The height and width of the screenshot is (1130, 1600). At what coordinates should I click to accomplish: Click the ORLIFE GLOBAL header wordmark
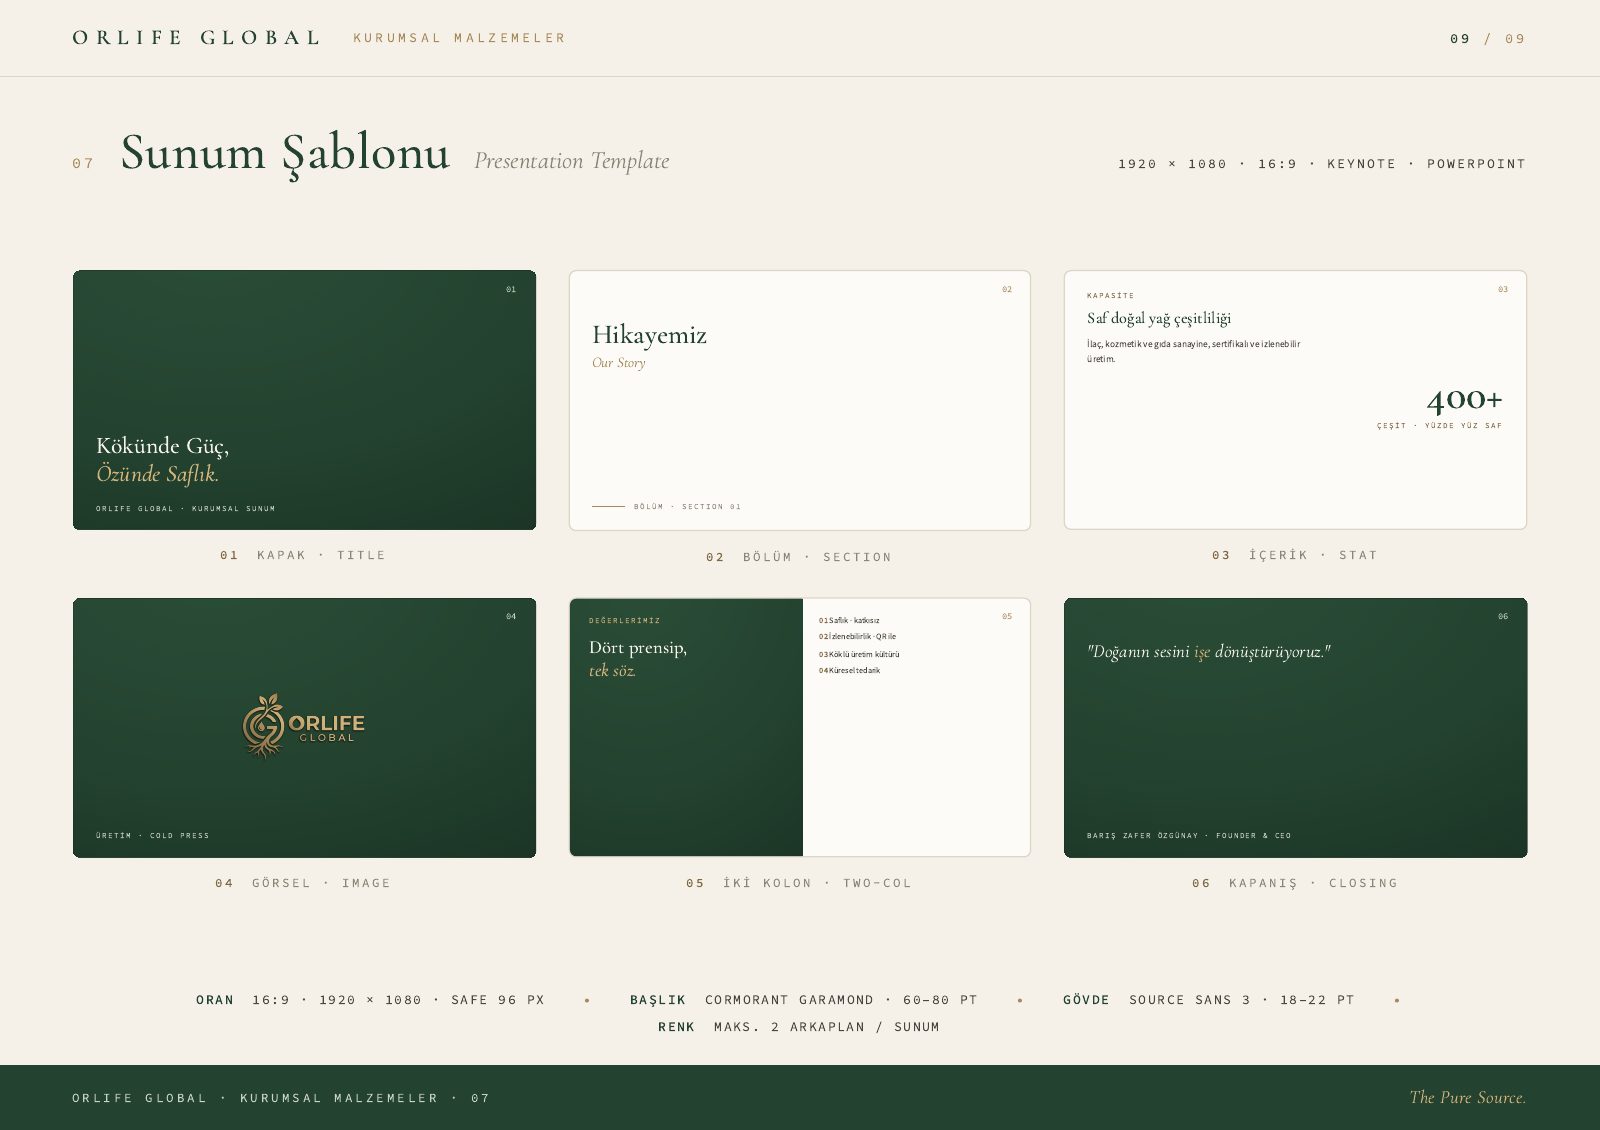196,38
